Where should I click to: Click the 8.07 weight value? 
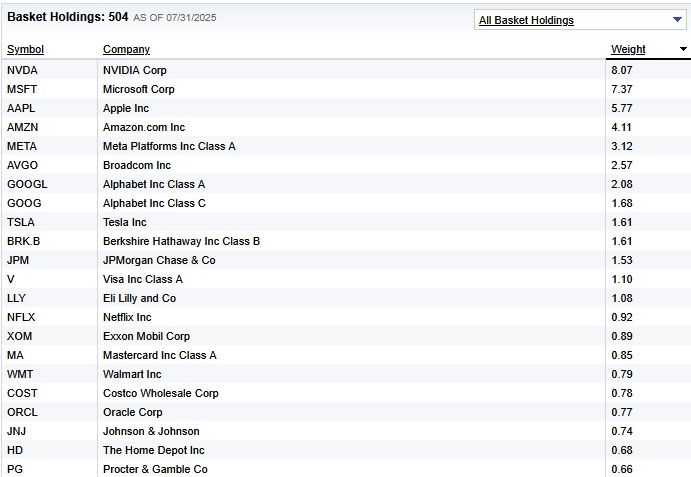(x=622, y=70)
